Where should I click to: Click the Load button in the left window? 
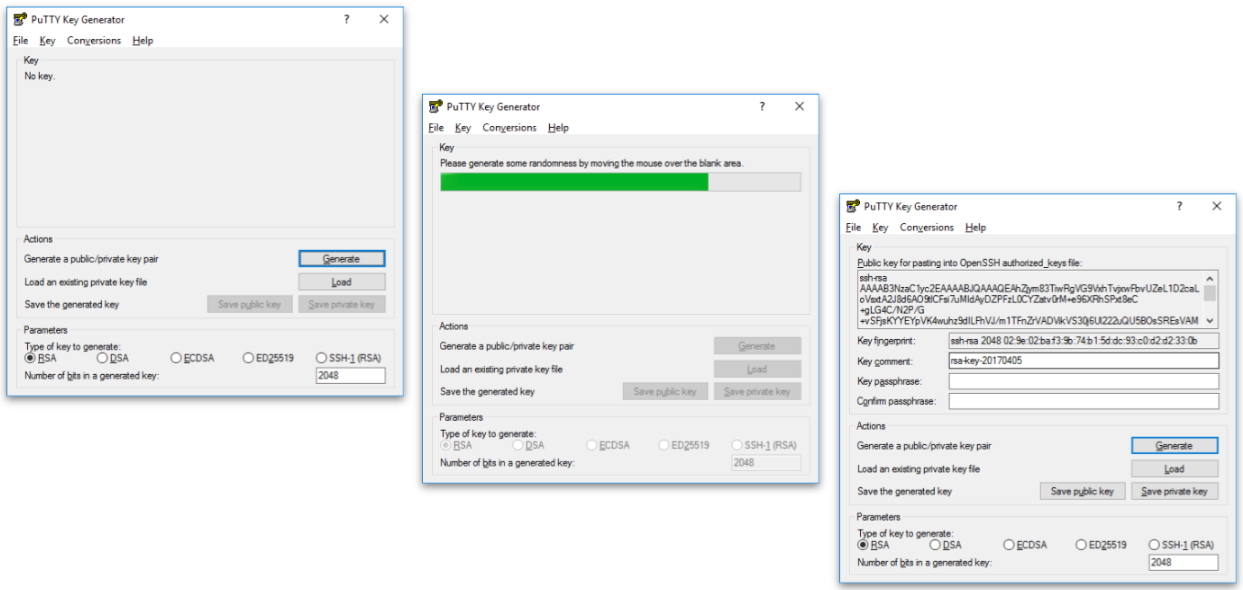tap(342, 281)
